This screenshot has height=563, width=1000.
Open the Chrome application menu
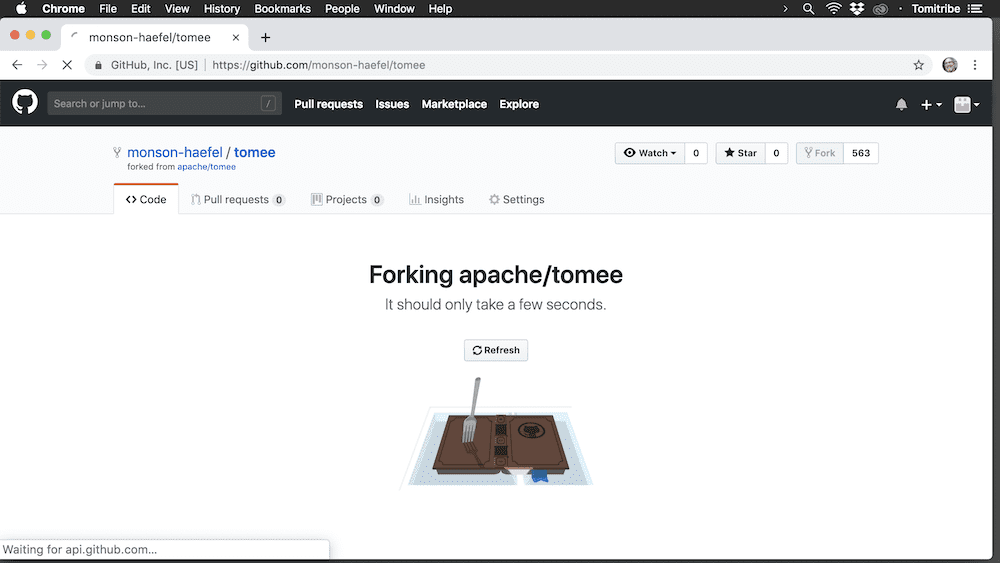point(63,9)
